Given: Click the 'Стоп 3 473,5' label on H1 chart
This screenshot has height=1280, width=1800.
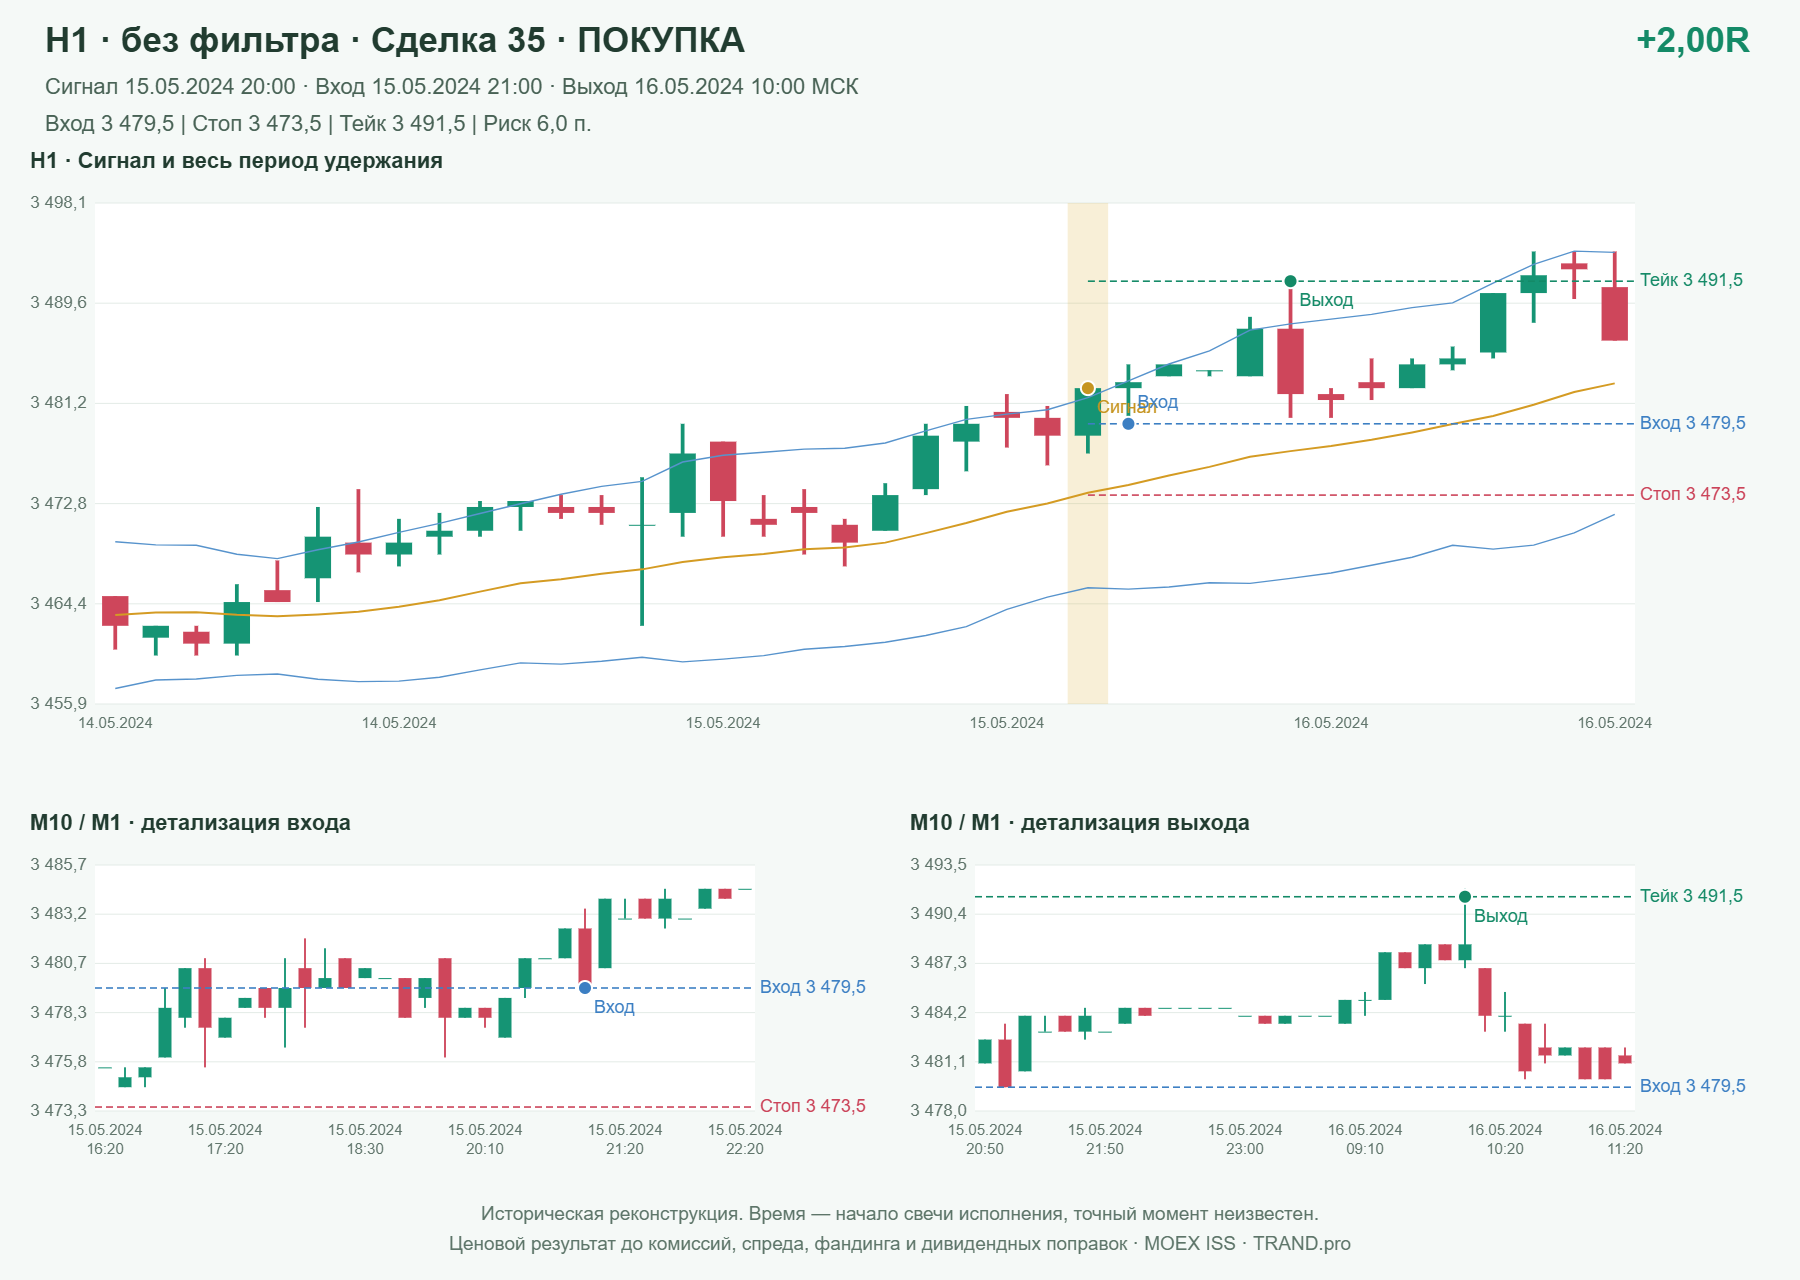Looking at the screenshot, I should tap(1692, 494).
